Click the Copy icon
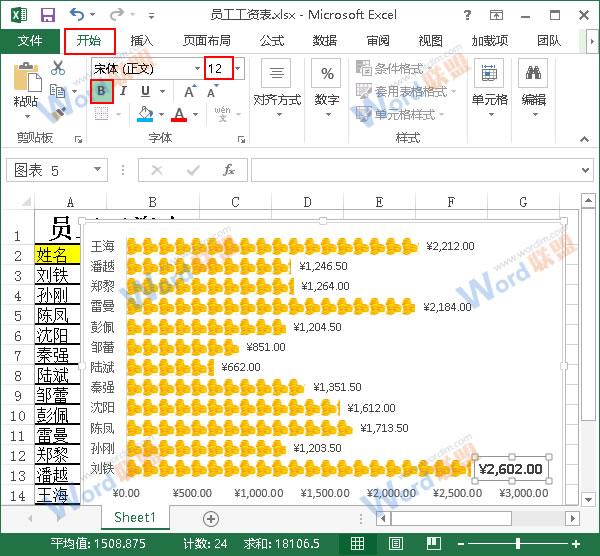Image resolution: width=600 pixels, height=556 pixels. coord(58,91)
